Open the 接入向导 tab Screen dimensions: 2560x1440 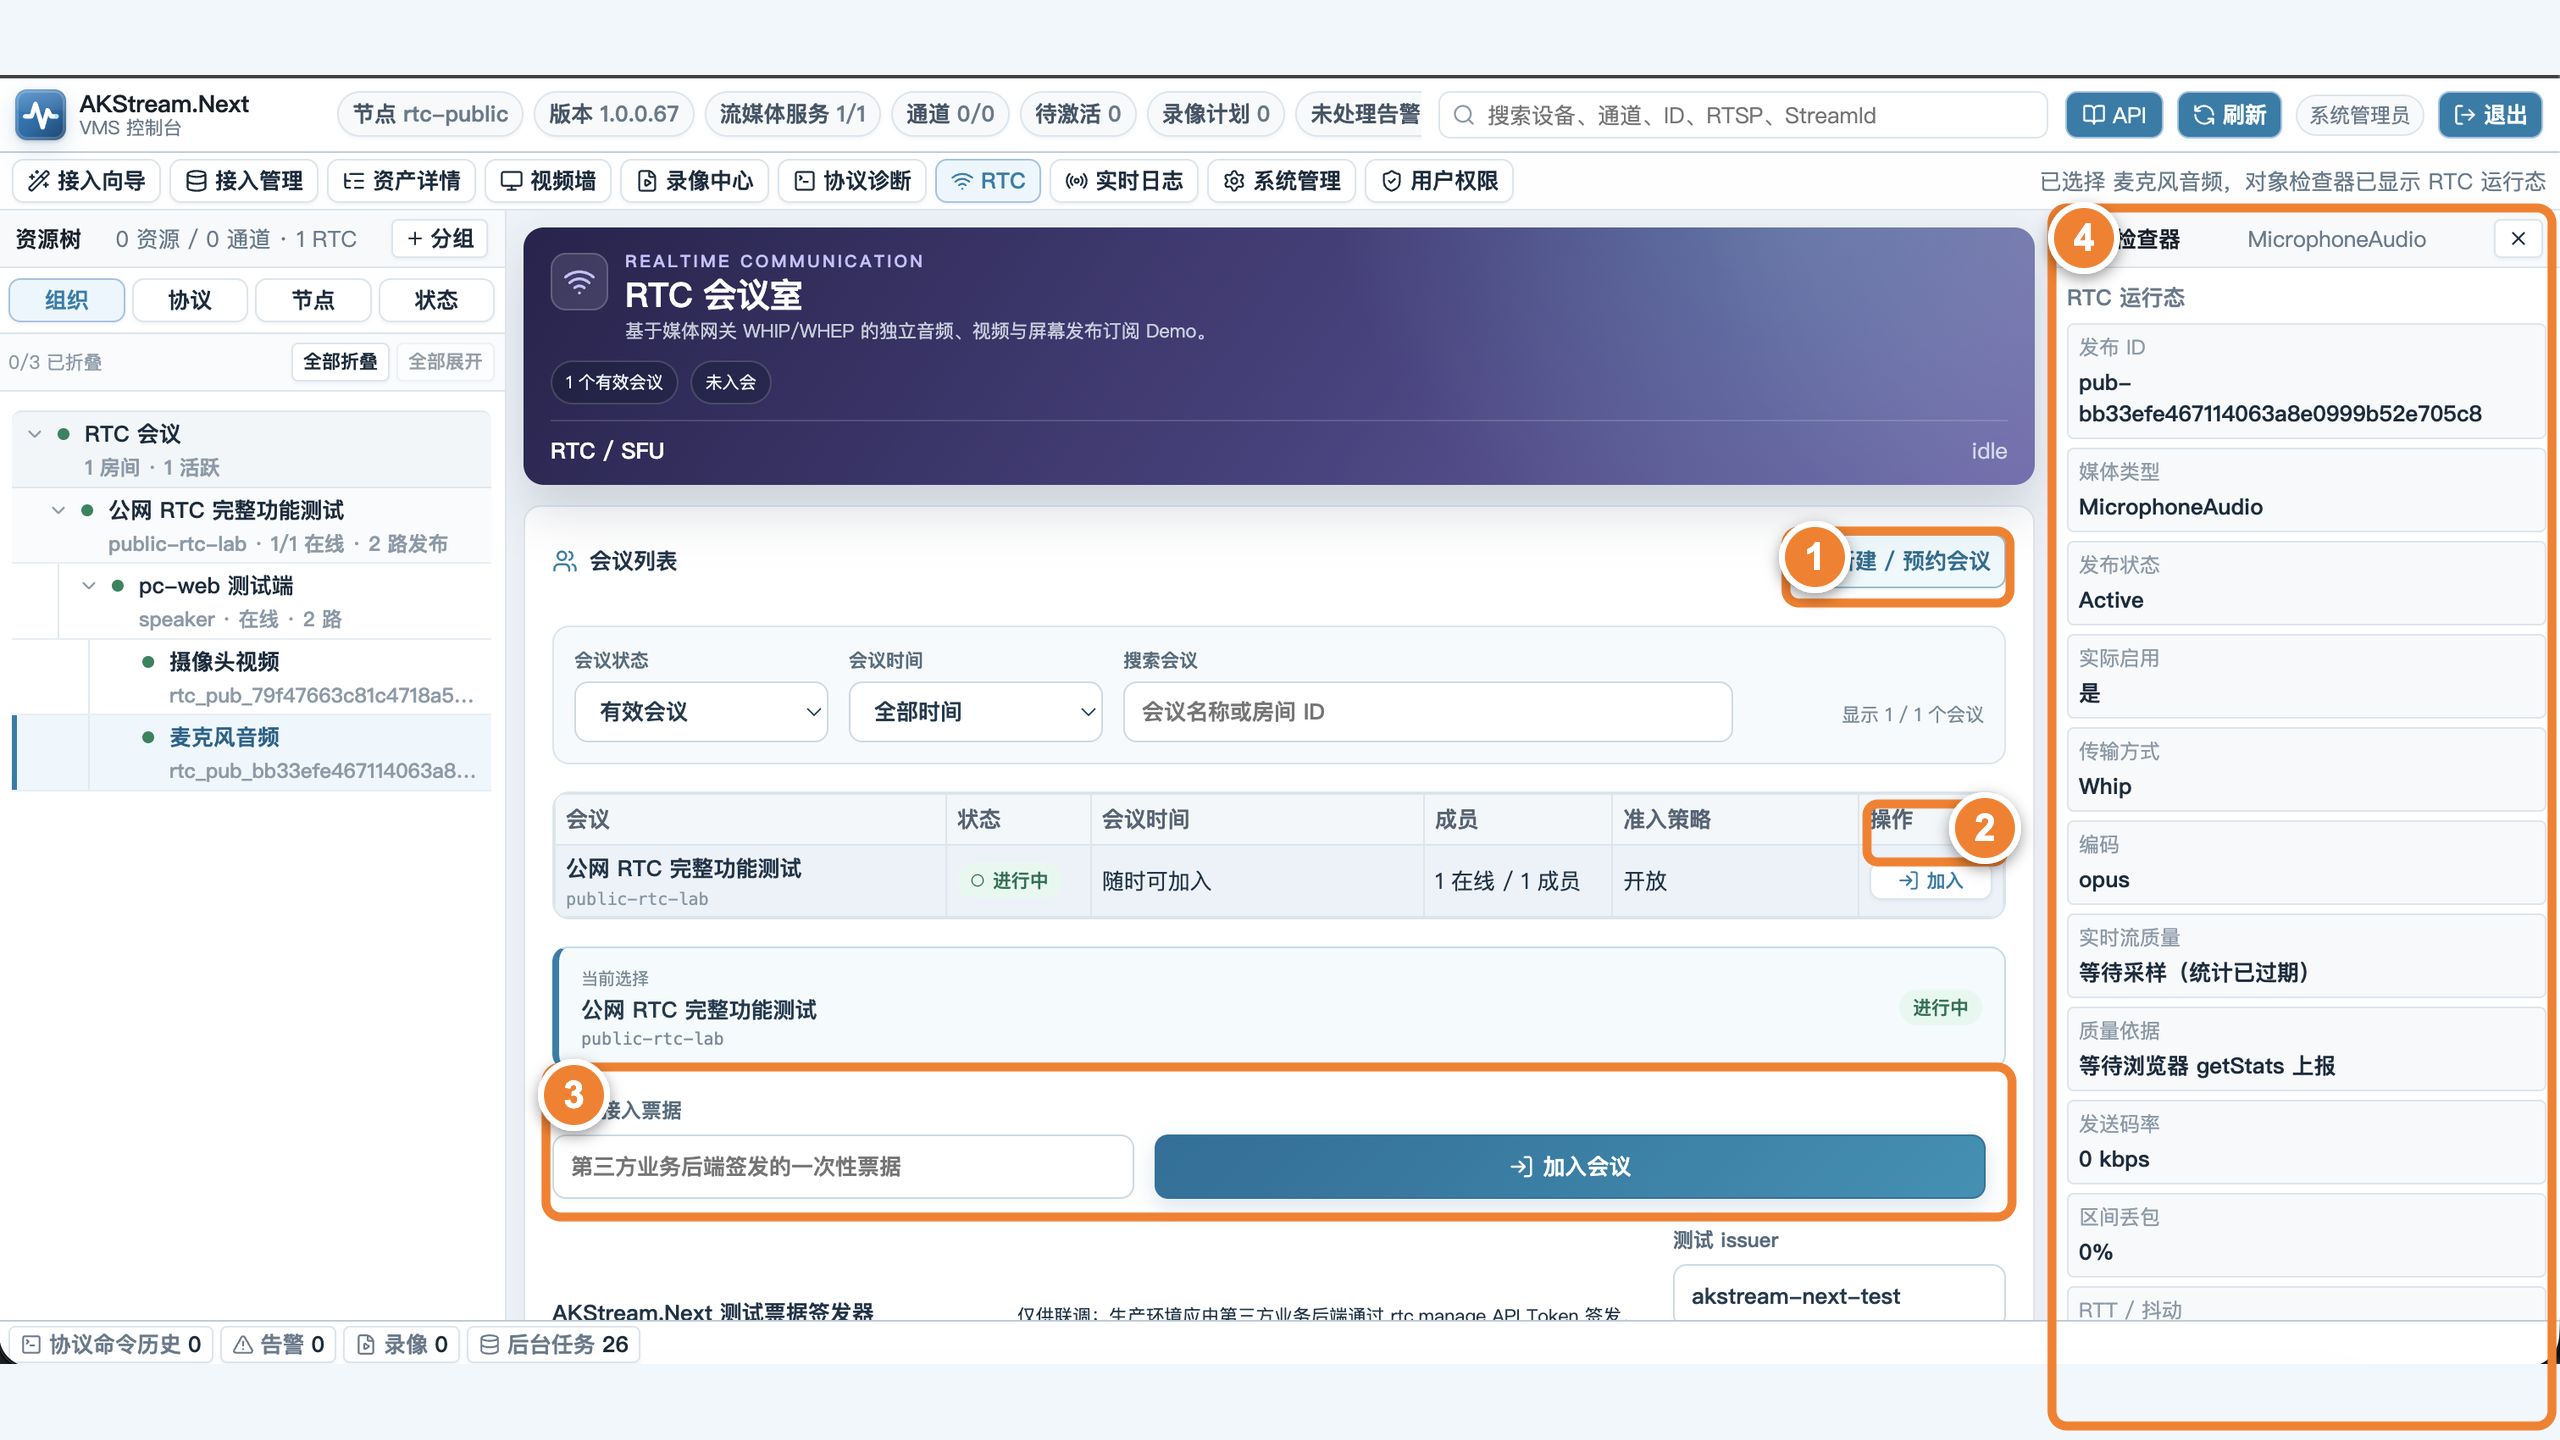tap(87, 181)
